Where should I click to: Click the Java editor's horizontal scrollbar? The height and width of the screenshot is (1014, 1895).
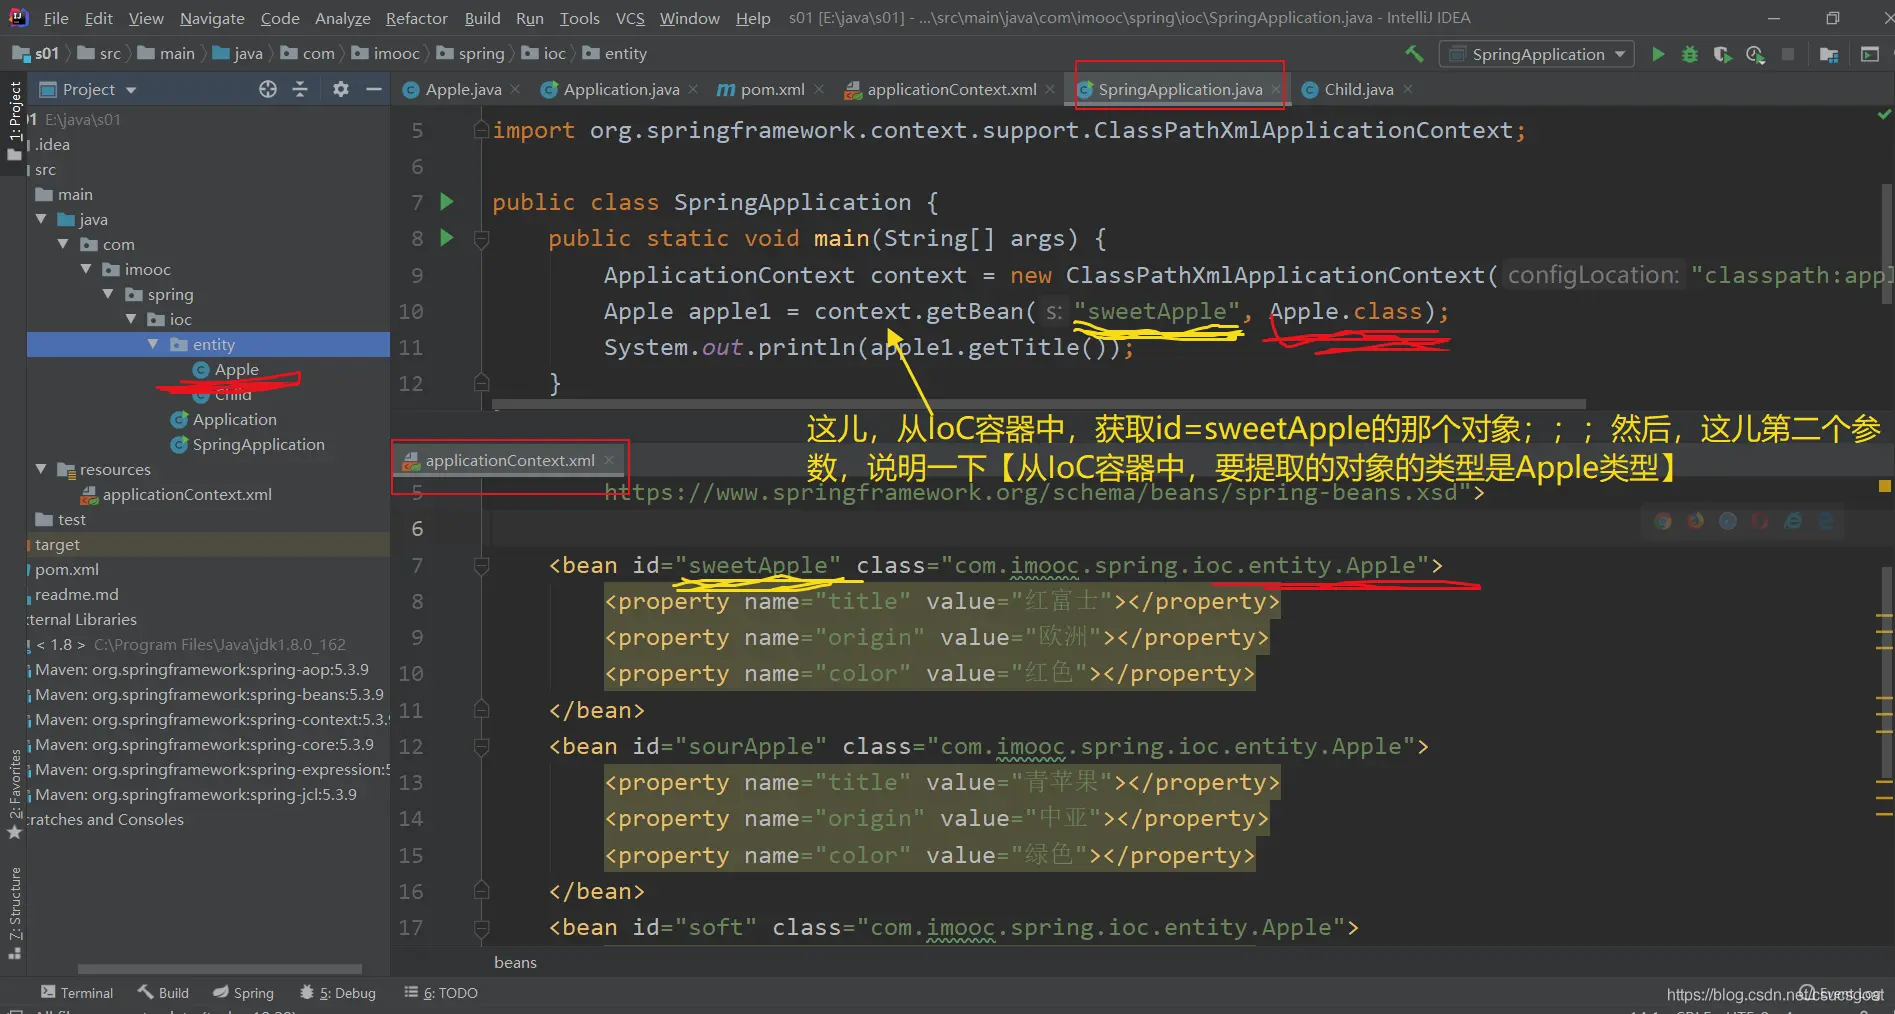coord(1038,404)
